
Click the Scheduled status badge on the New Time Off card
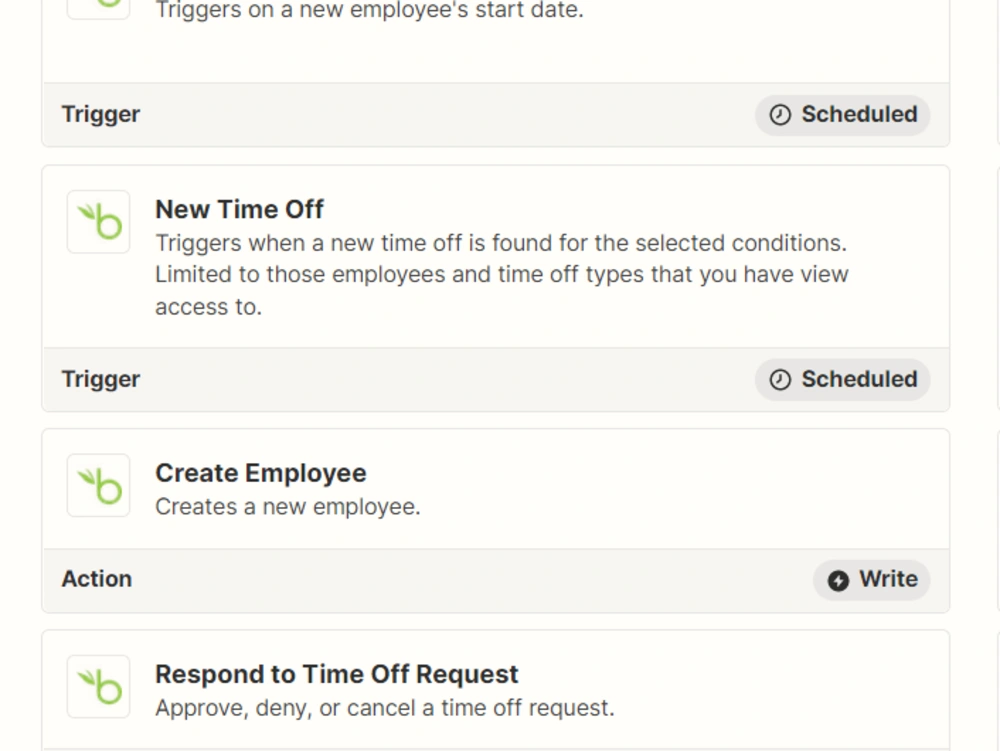click(841, 380)
